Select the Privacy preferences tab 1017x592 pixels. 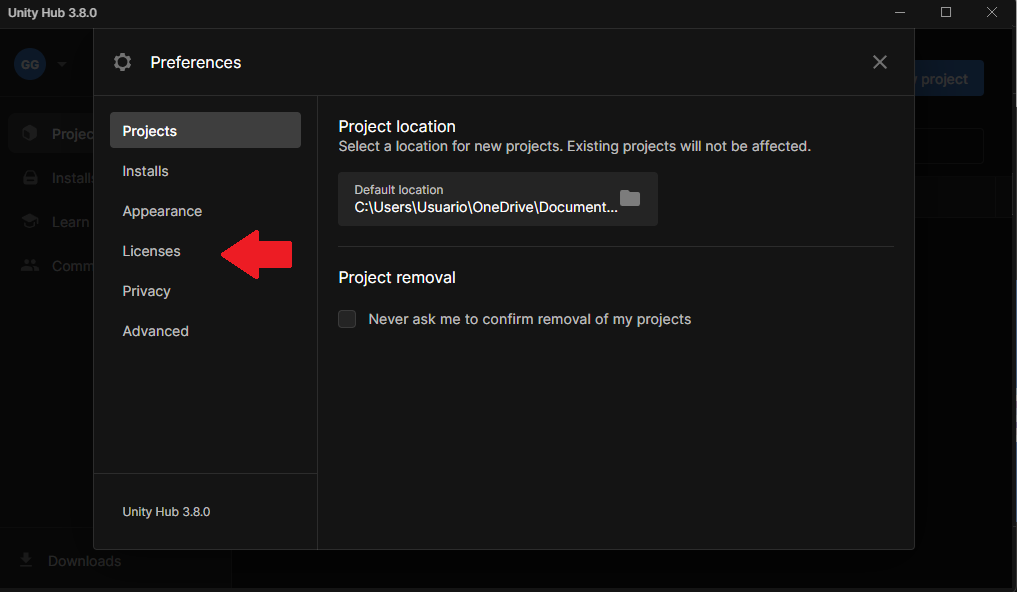click(x=205, y=291)
